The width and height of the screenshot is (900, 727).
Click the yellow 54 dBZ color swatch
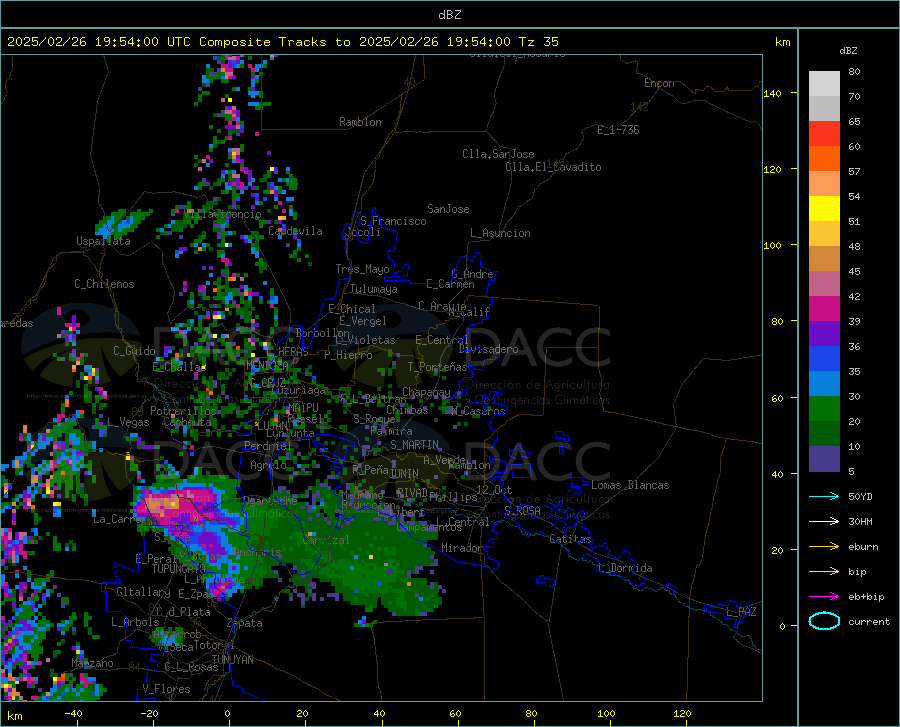click(824, 208)
